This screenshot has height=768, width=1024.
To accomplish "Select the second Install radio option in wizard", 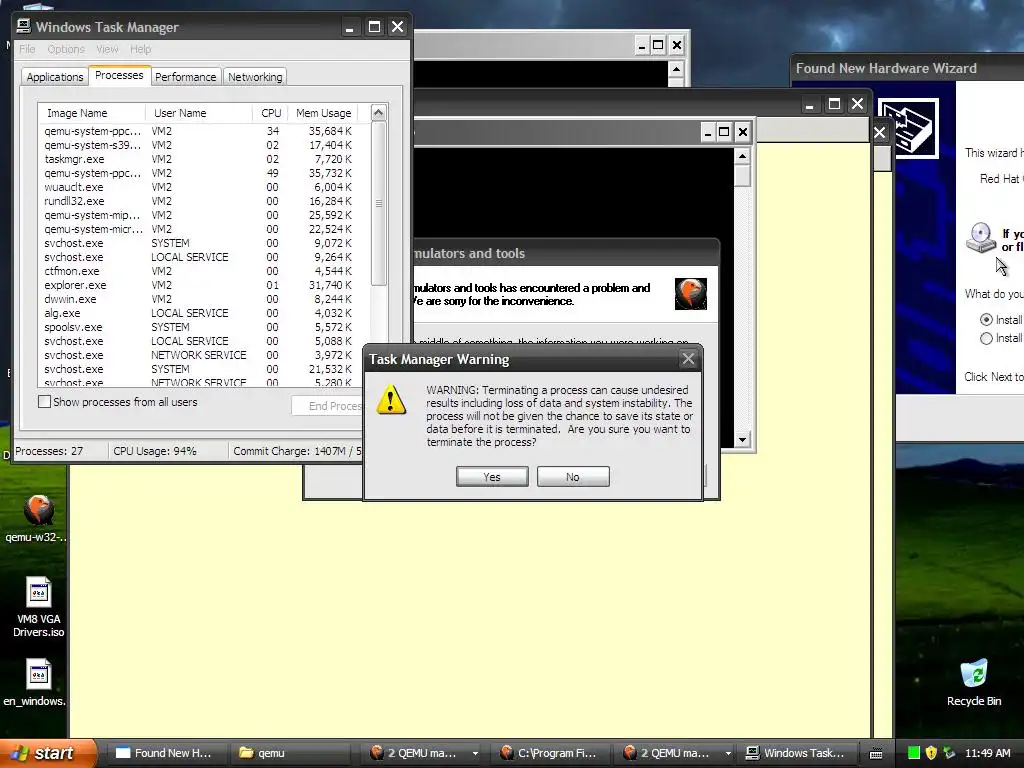I will (x=986, y=338).
